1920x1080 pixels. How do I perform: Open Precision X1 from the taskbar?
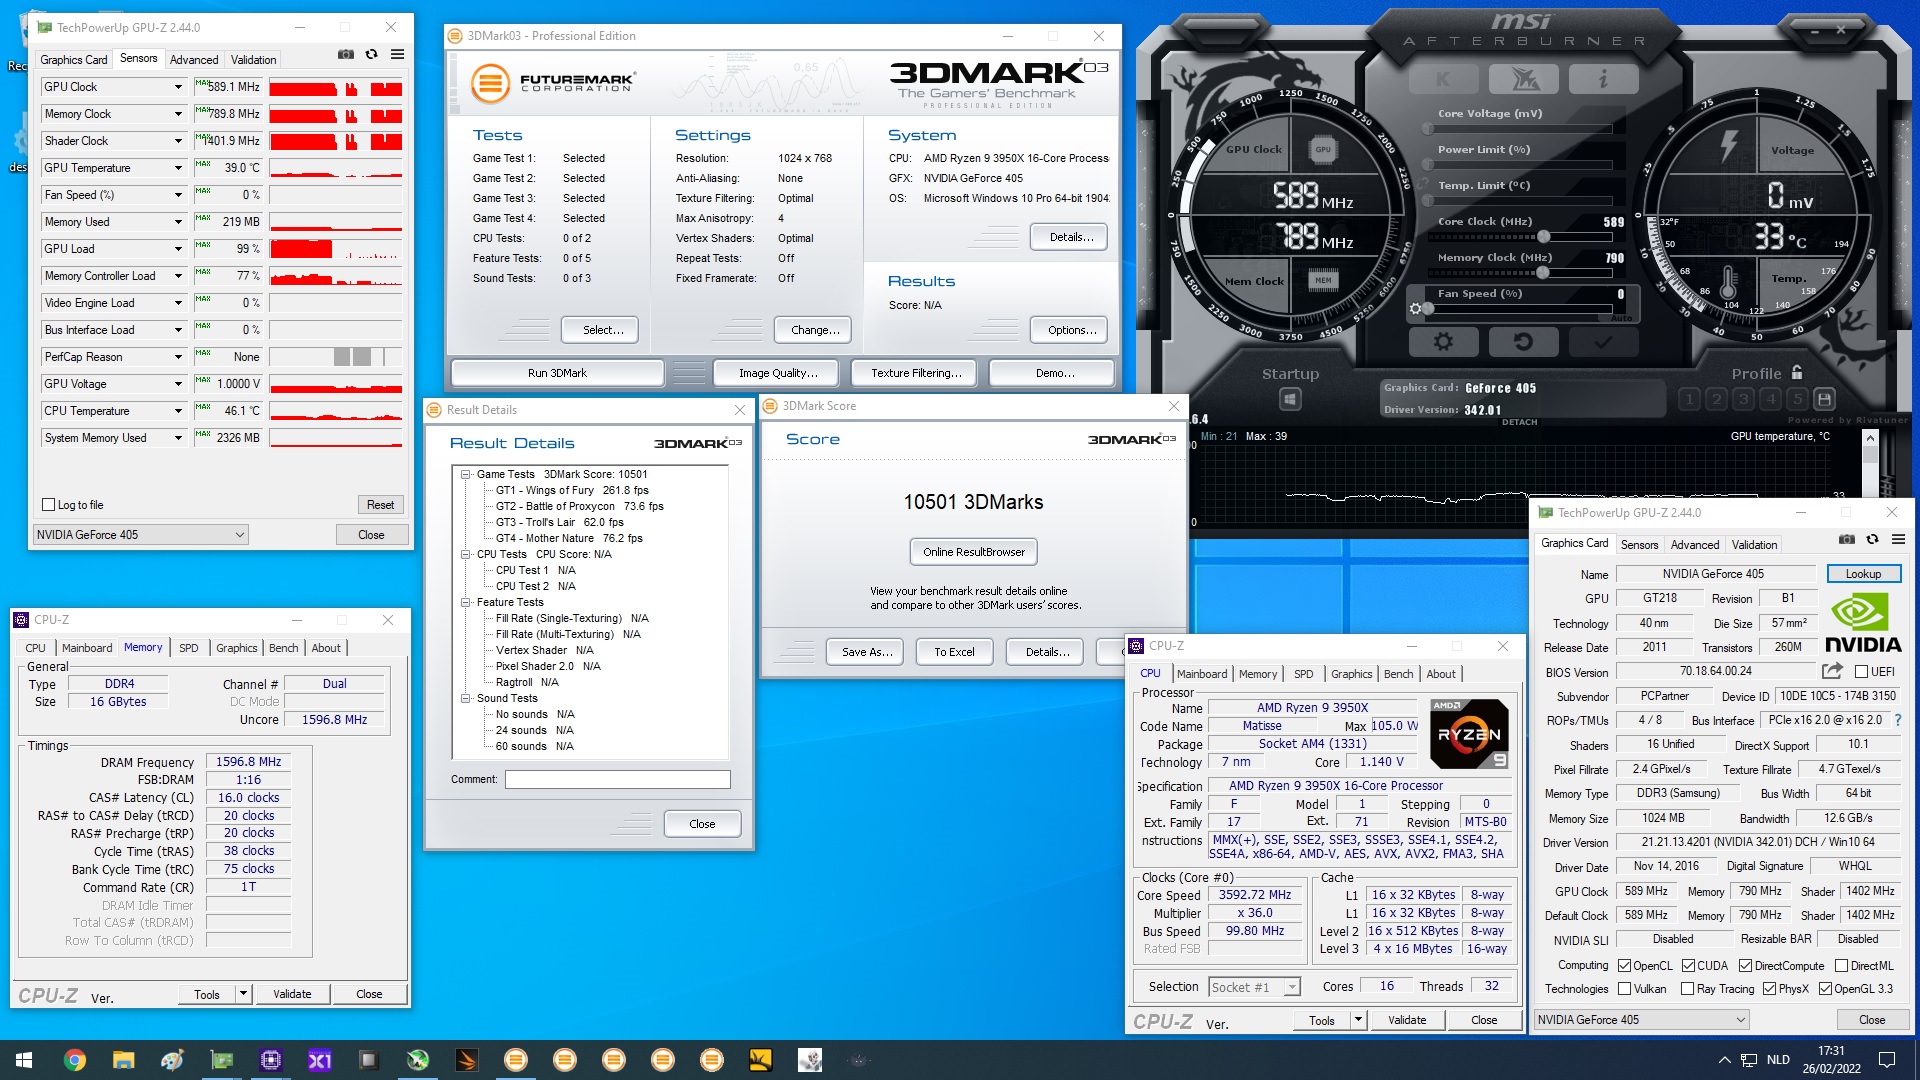tap(319, 1060)
